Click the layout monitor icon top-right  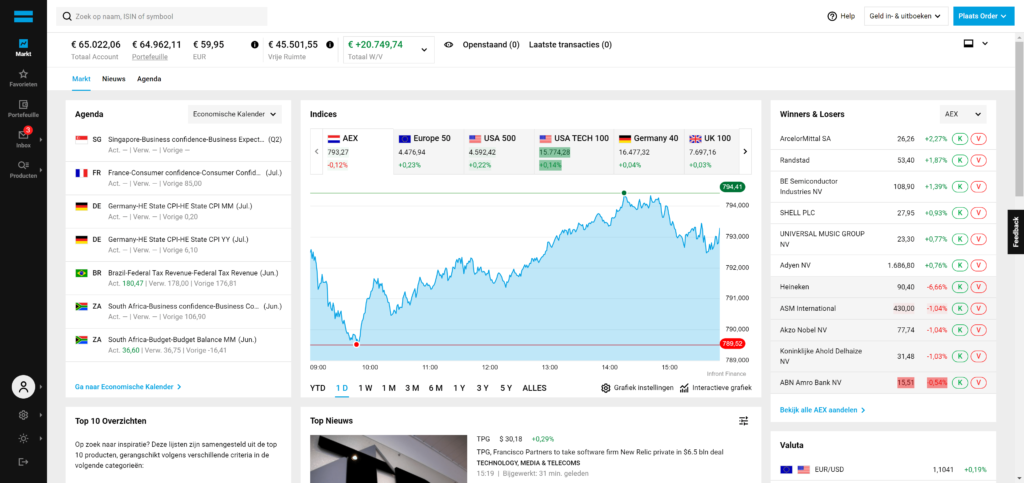(x=968, y=44)
